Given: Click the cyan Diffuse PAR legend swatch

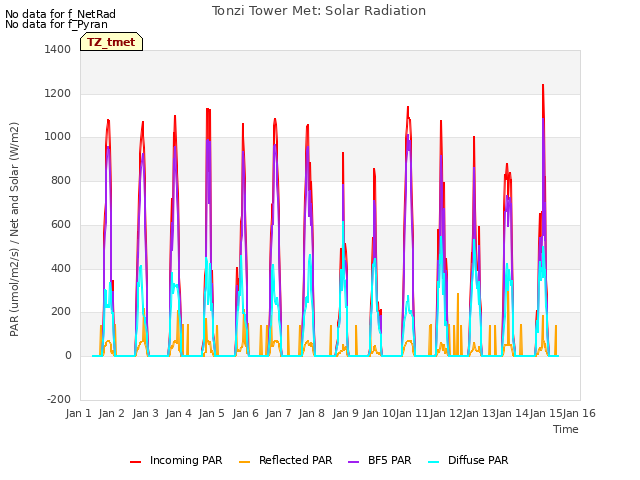Looking at the screenshot, I should click(x=434, y=462).
